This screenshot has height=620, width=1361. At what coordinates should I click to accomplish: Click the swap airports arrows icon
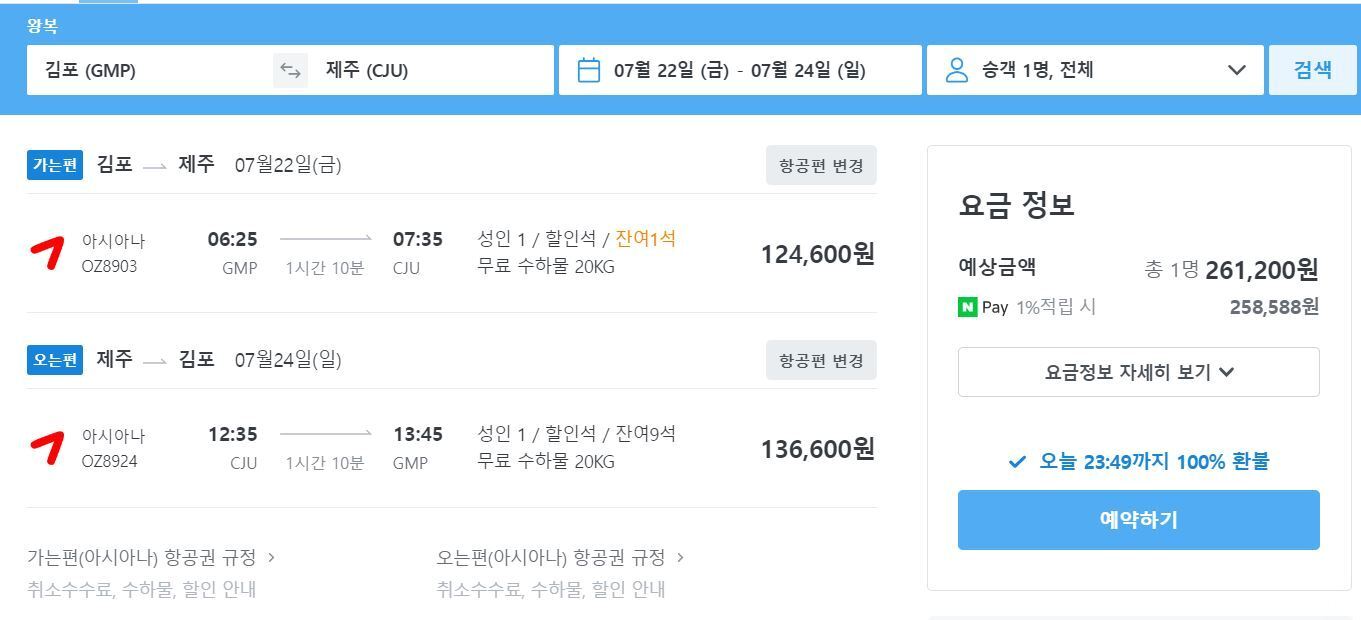pyautogui.click(x=289, y=70)
